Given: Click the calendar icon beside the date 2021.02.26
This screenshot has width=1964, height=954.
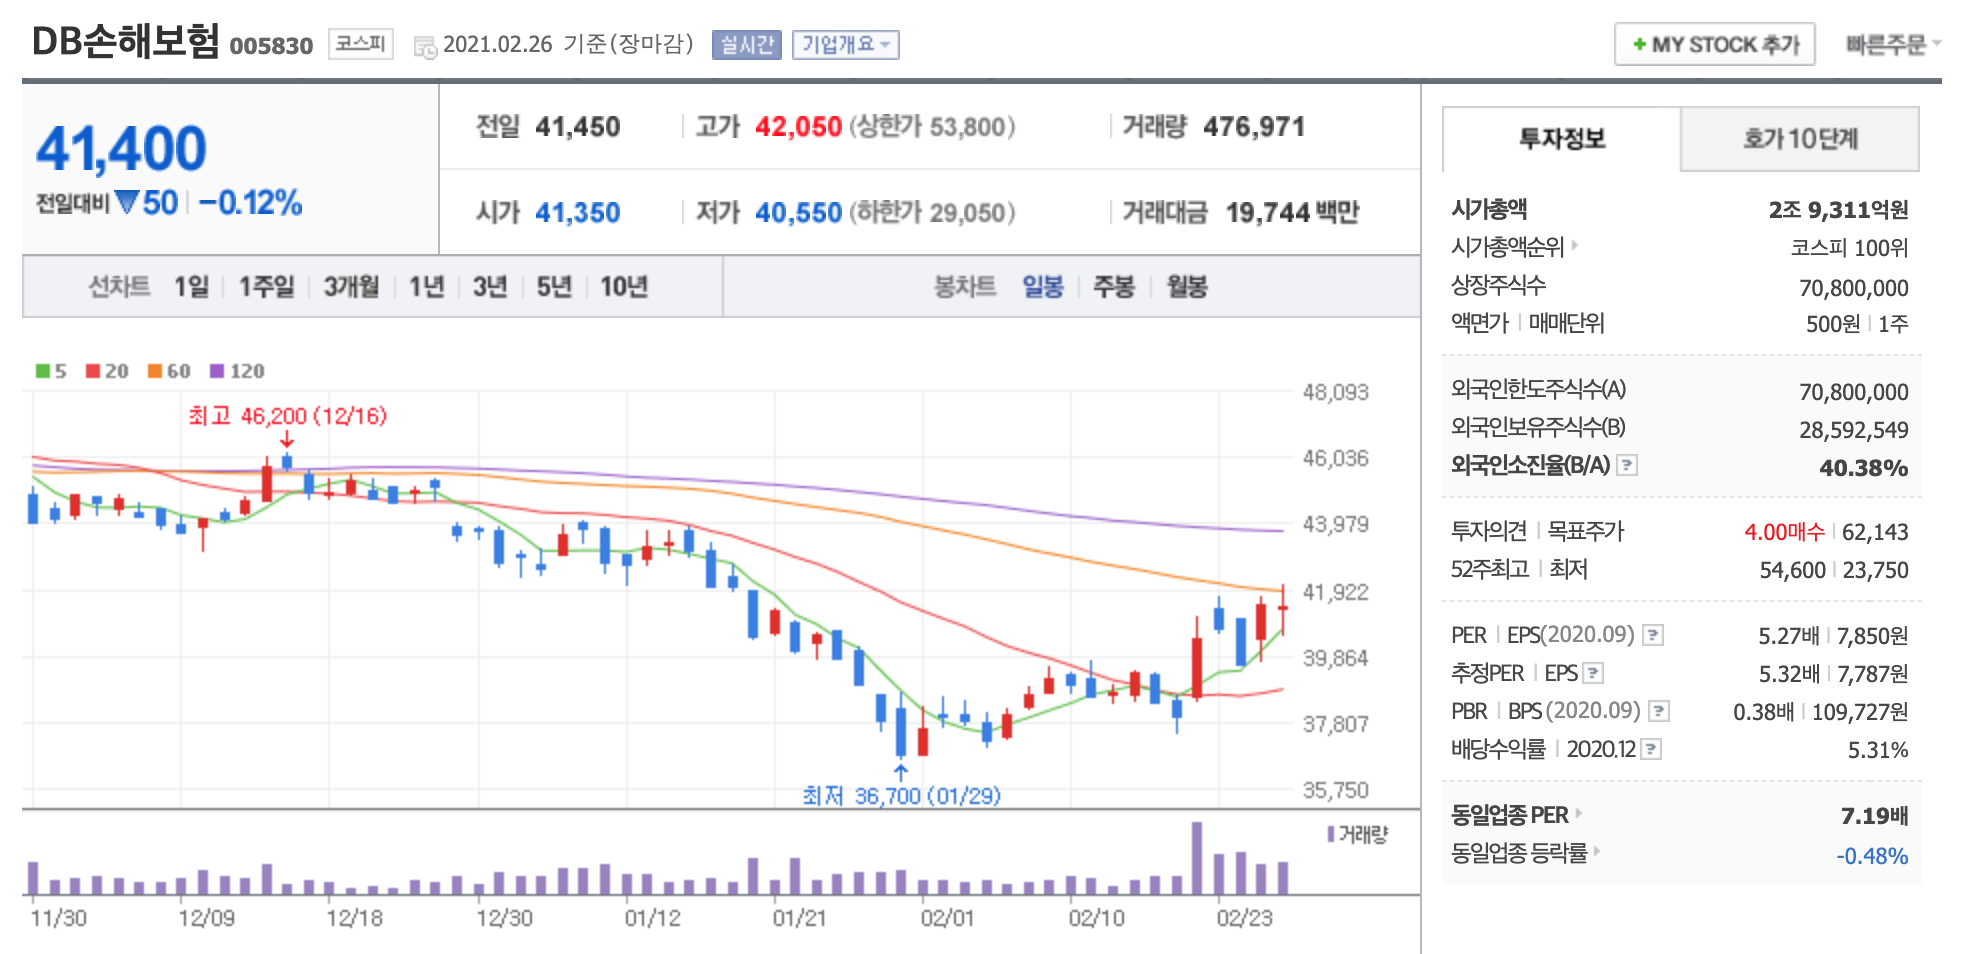Looking at the screenshot, I should coord(425,47).
